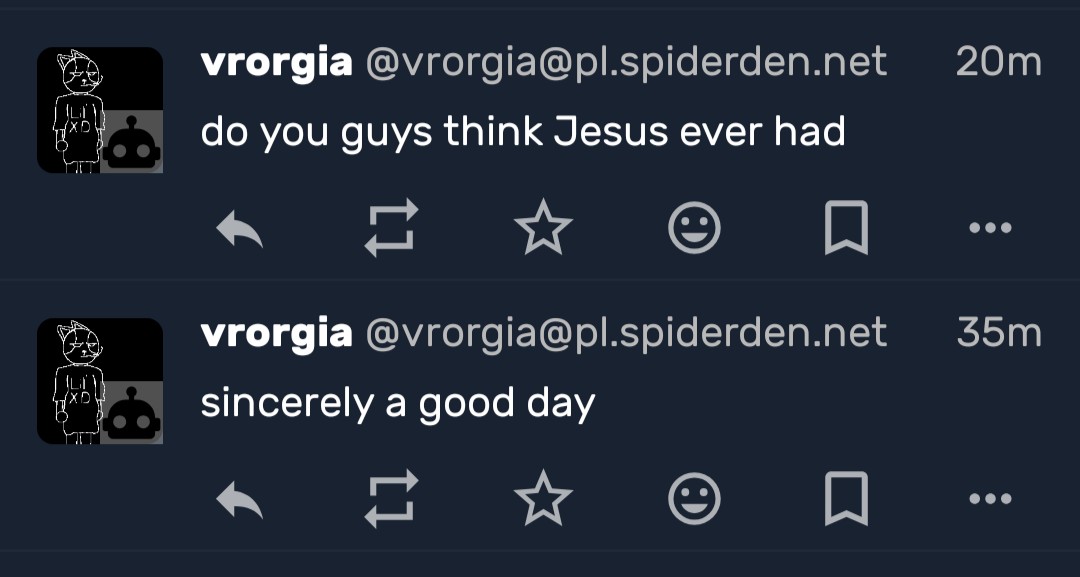Viewport: 1080px width, 577px height.
Task: Repeat the "do you guys think Jesus" post
Action: [391, 229]
